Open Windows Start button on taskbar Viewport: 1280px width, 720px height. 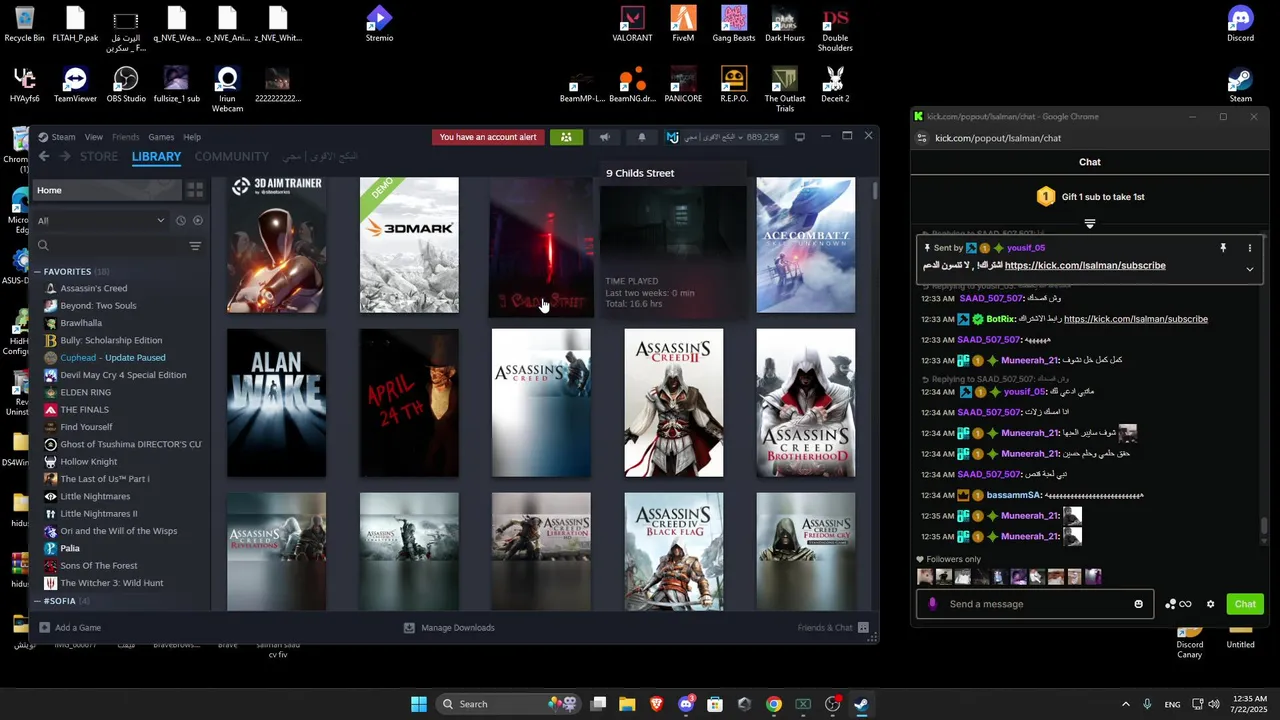pyautogui.click(x=419, y=704)
